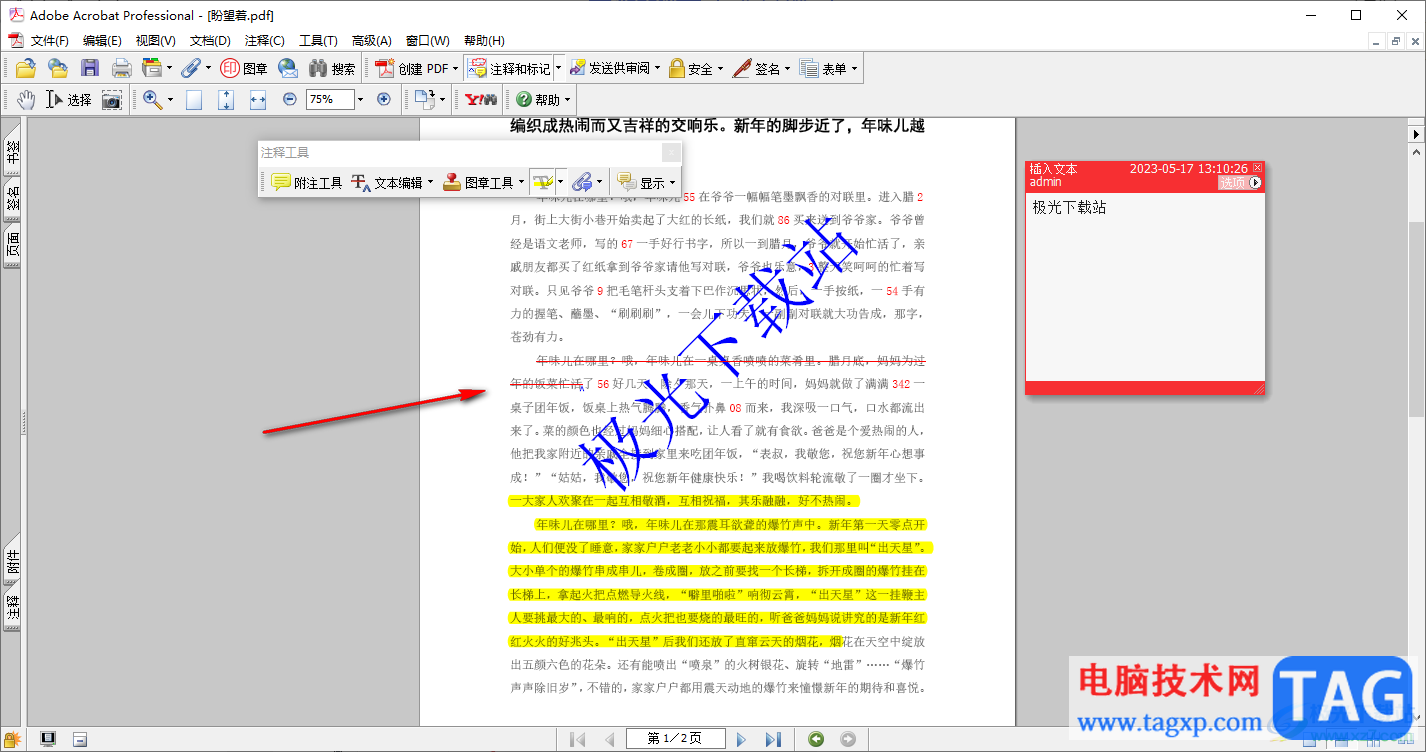Select the hand pan tool
This screenshot has width=1426, height=752.
[x=25, y=99]
